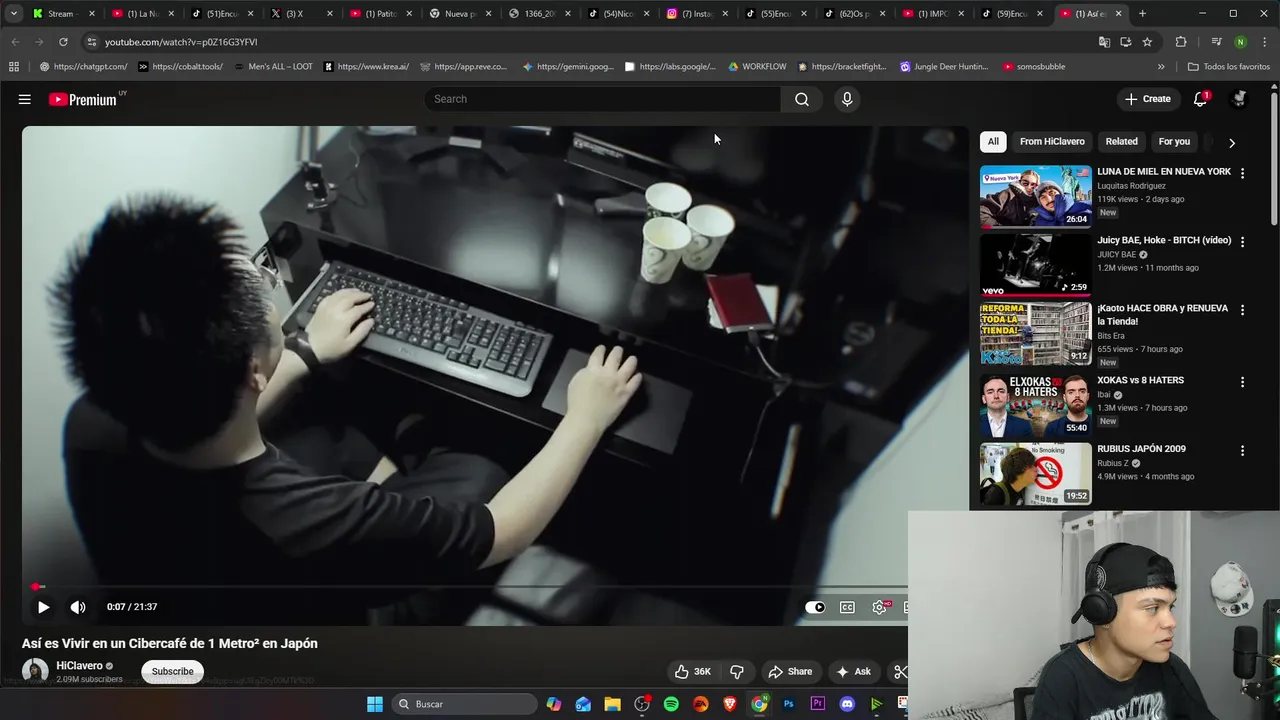Open the YouTube hamburger guide menu
The image size is (1280, 720).
click(25, 99)
